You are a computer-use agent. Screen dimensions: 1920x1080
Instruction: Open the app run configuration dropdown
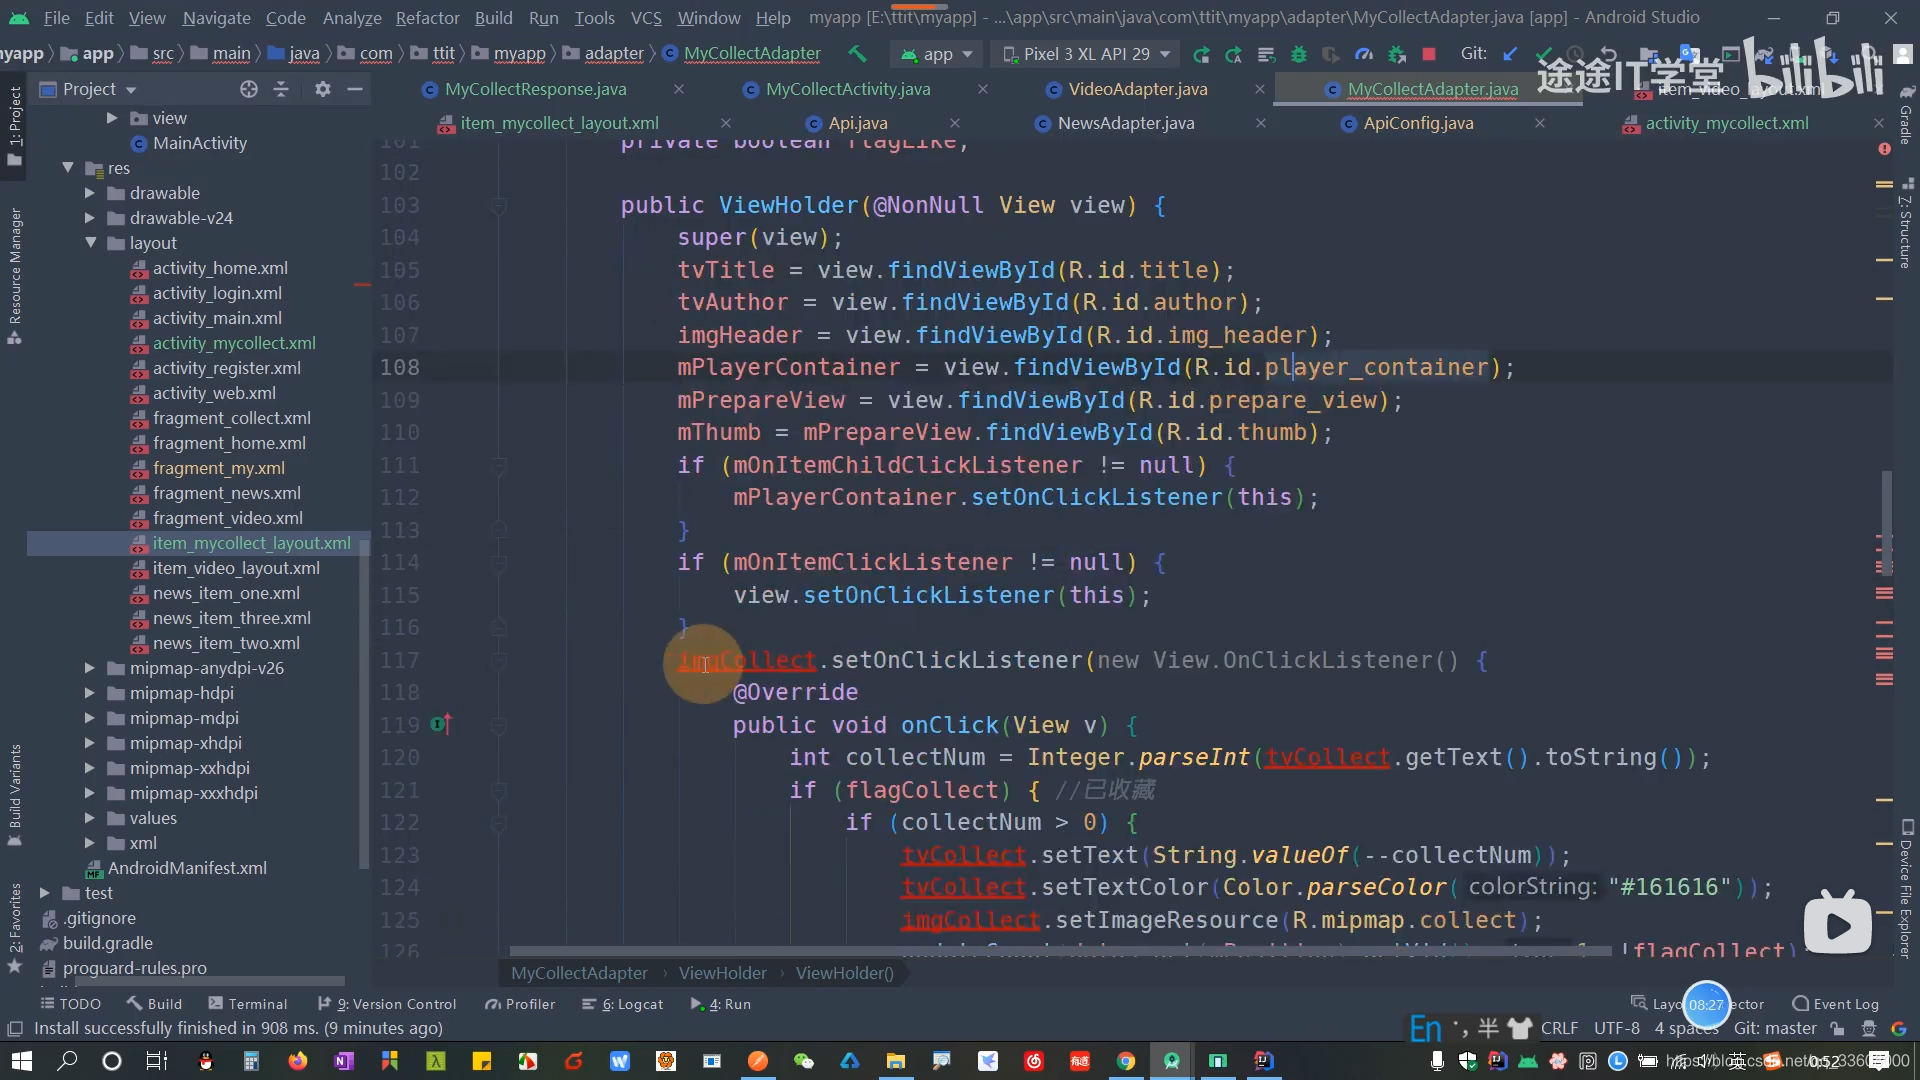coord(935,54)
